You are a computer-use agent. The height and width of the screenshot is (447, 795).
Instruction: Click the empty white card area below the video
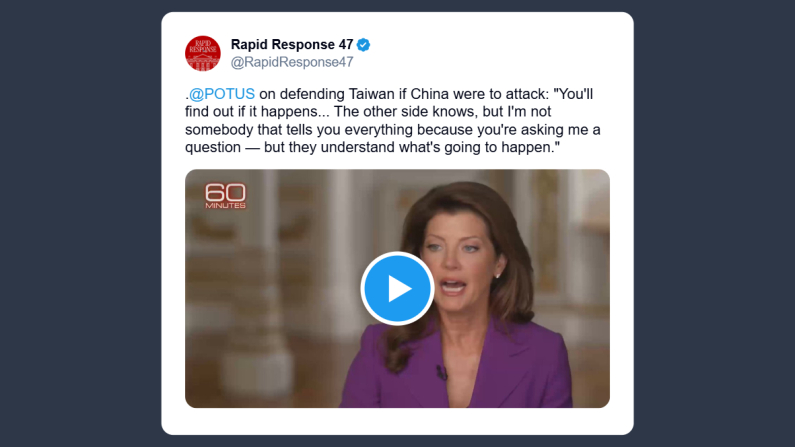click(x=397, y=421)
